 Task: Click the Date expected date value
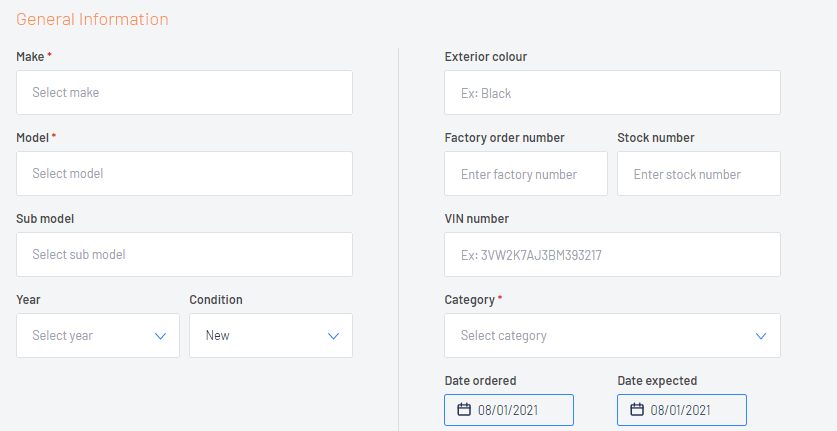click(x=681, y=410)
